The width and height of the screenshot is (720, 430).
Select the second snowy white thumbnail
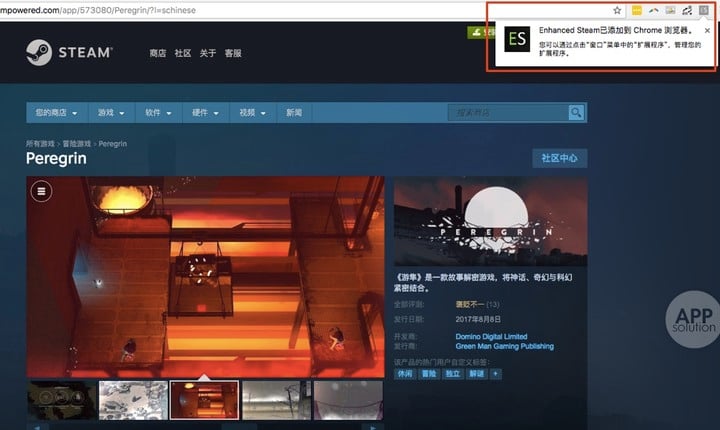133,400
